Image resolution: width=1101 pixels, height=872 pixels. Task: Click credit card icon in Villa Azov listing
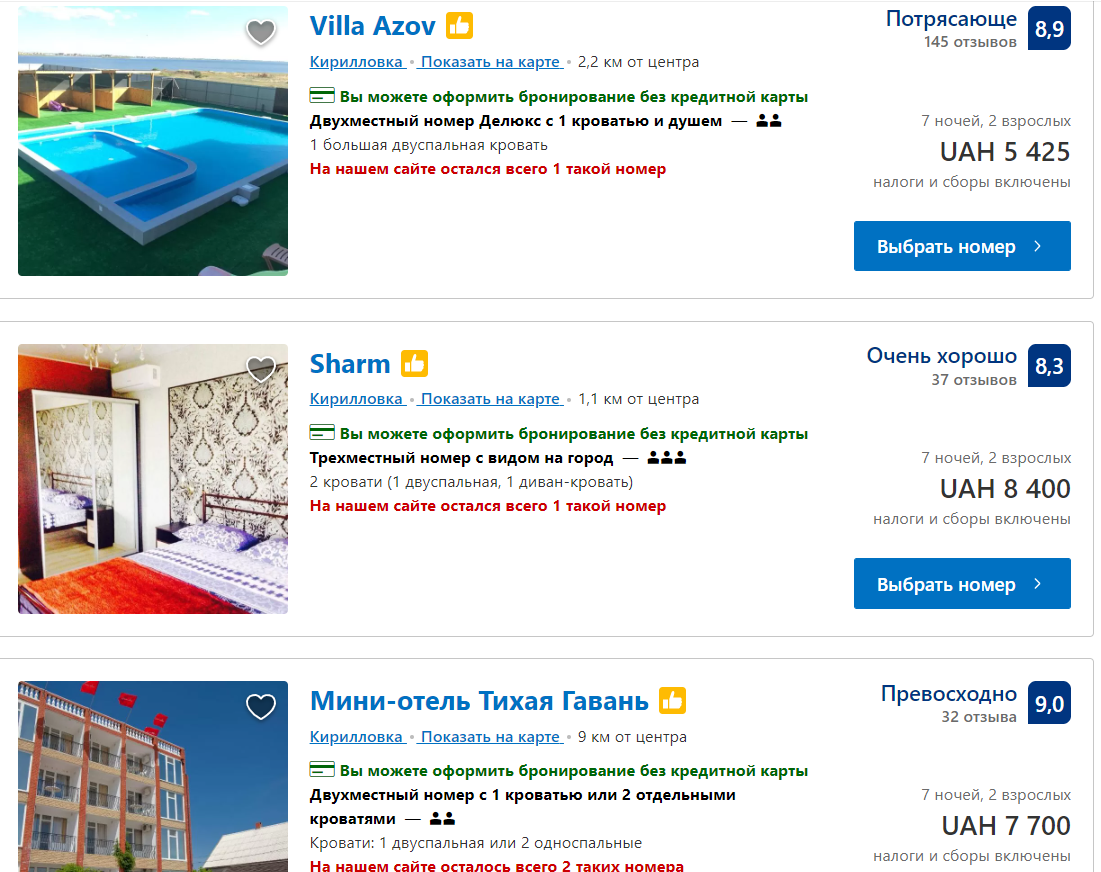point(322,95)
